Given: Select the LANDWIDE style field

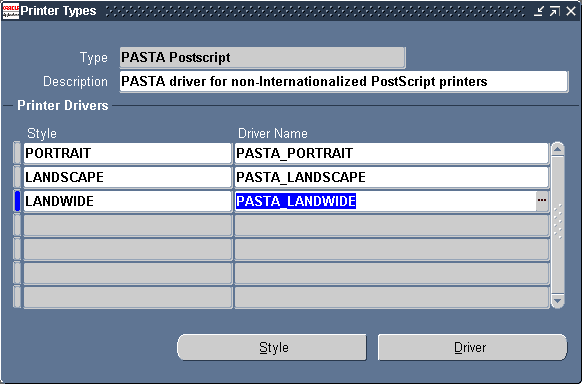Looking at the screenshot, I should (128, 201).
